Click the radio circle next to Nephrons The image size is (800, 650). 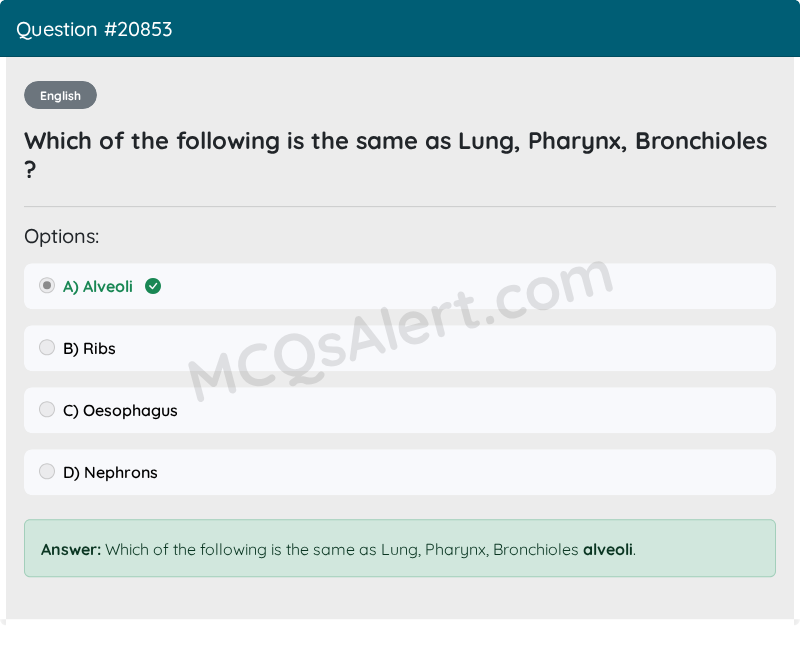point(47,471)
